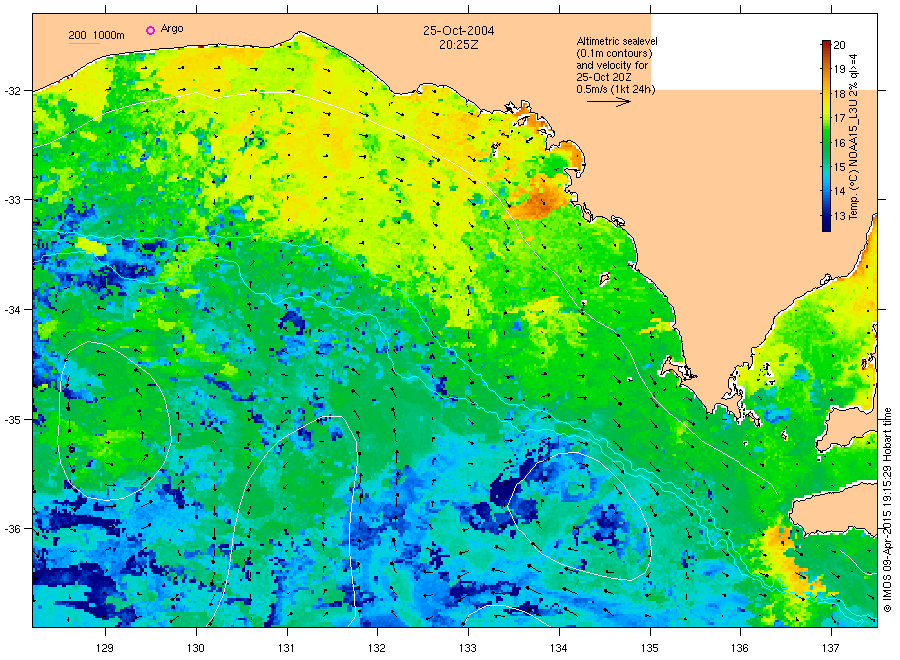
Task: Click the cyan depth contour legend line
Action: pyautogui.click(x=84, y=43)
